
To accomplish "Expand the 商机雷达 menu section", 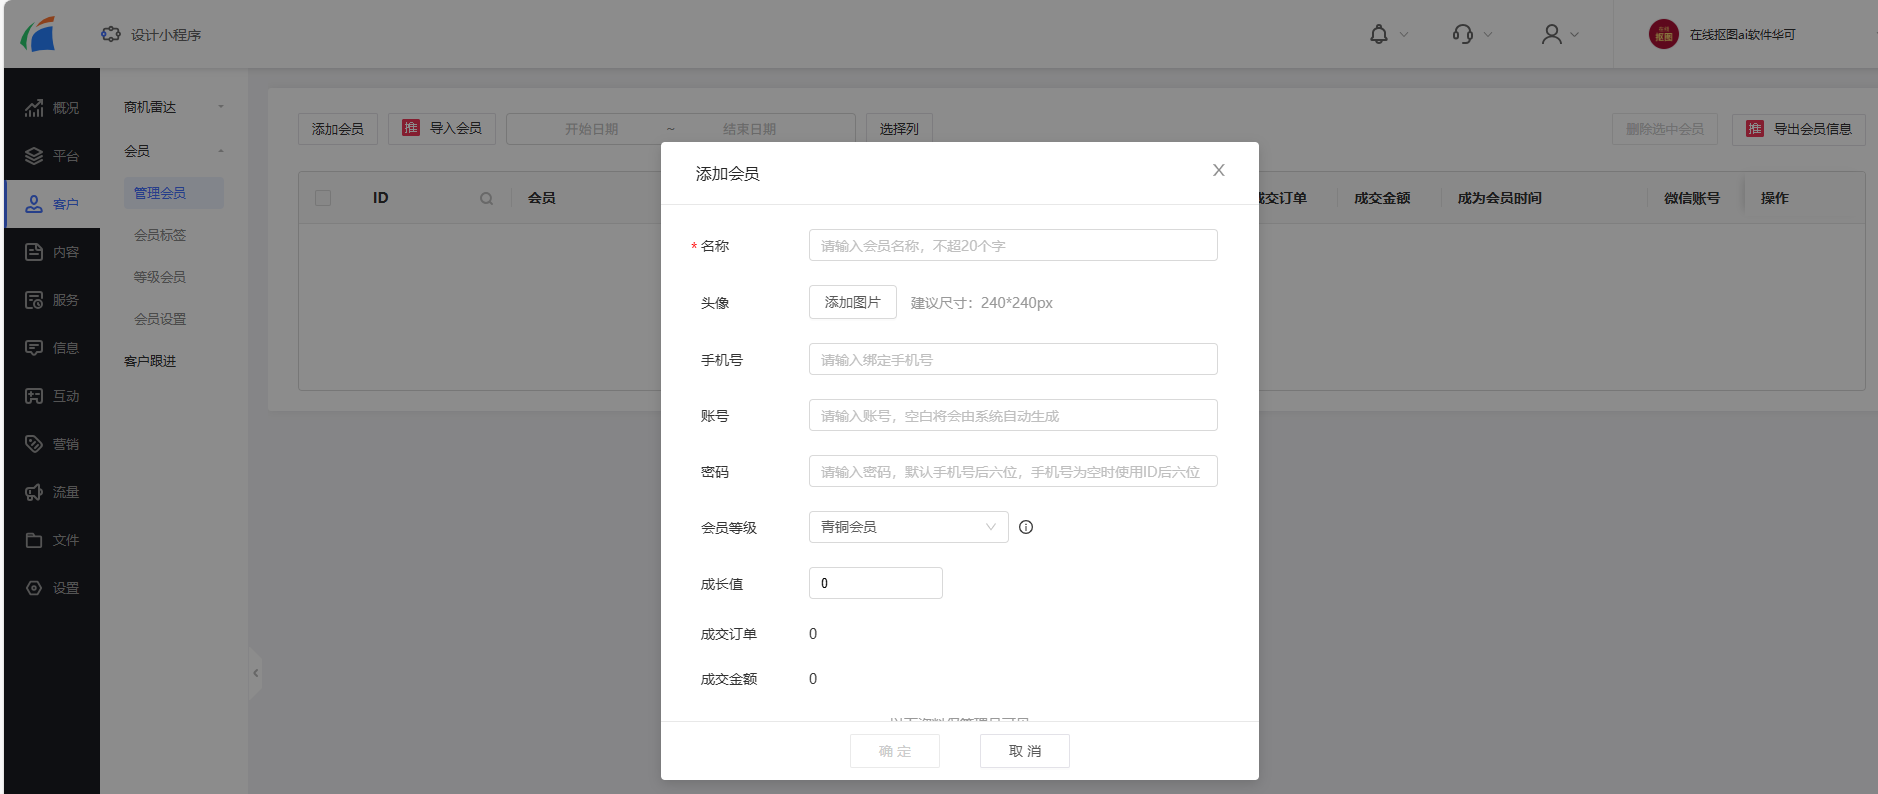I will point(173,107).
